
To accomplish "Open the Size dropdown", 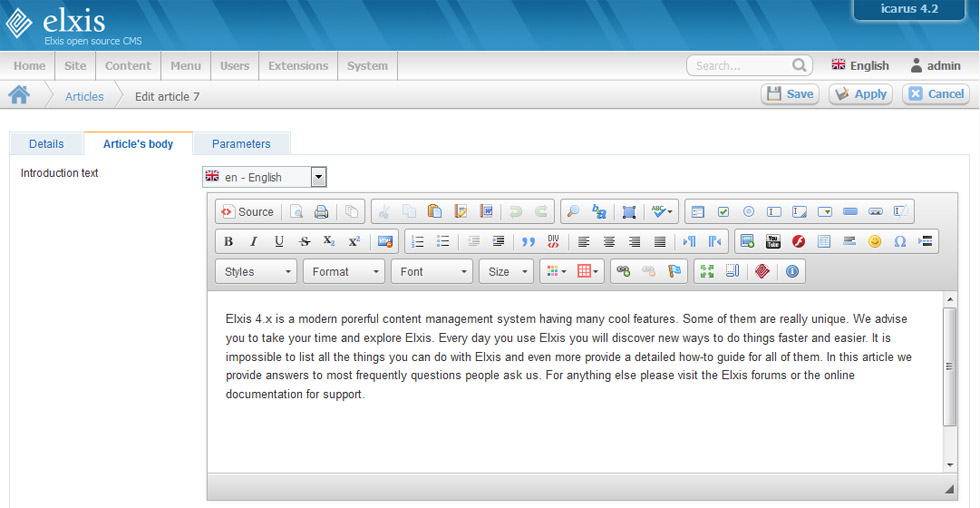I will point(506,272).
